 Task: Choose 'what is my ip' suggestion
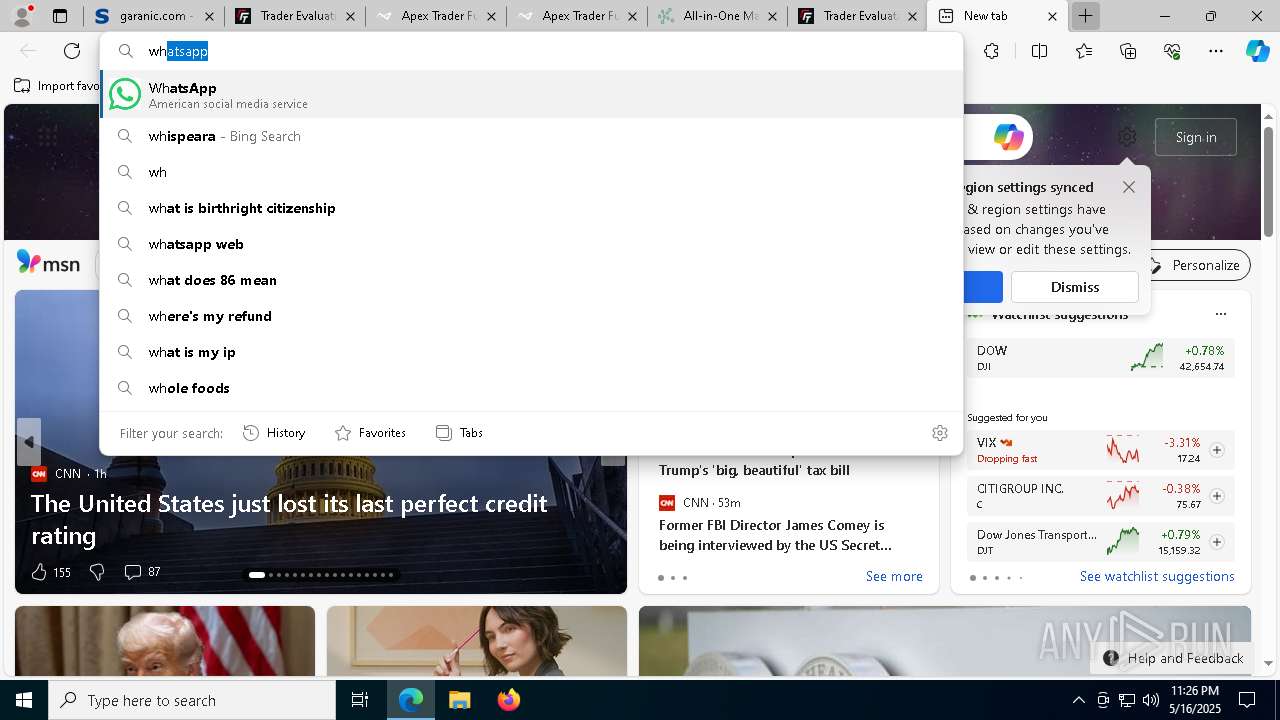coord(532,352)
